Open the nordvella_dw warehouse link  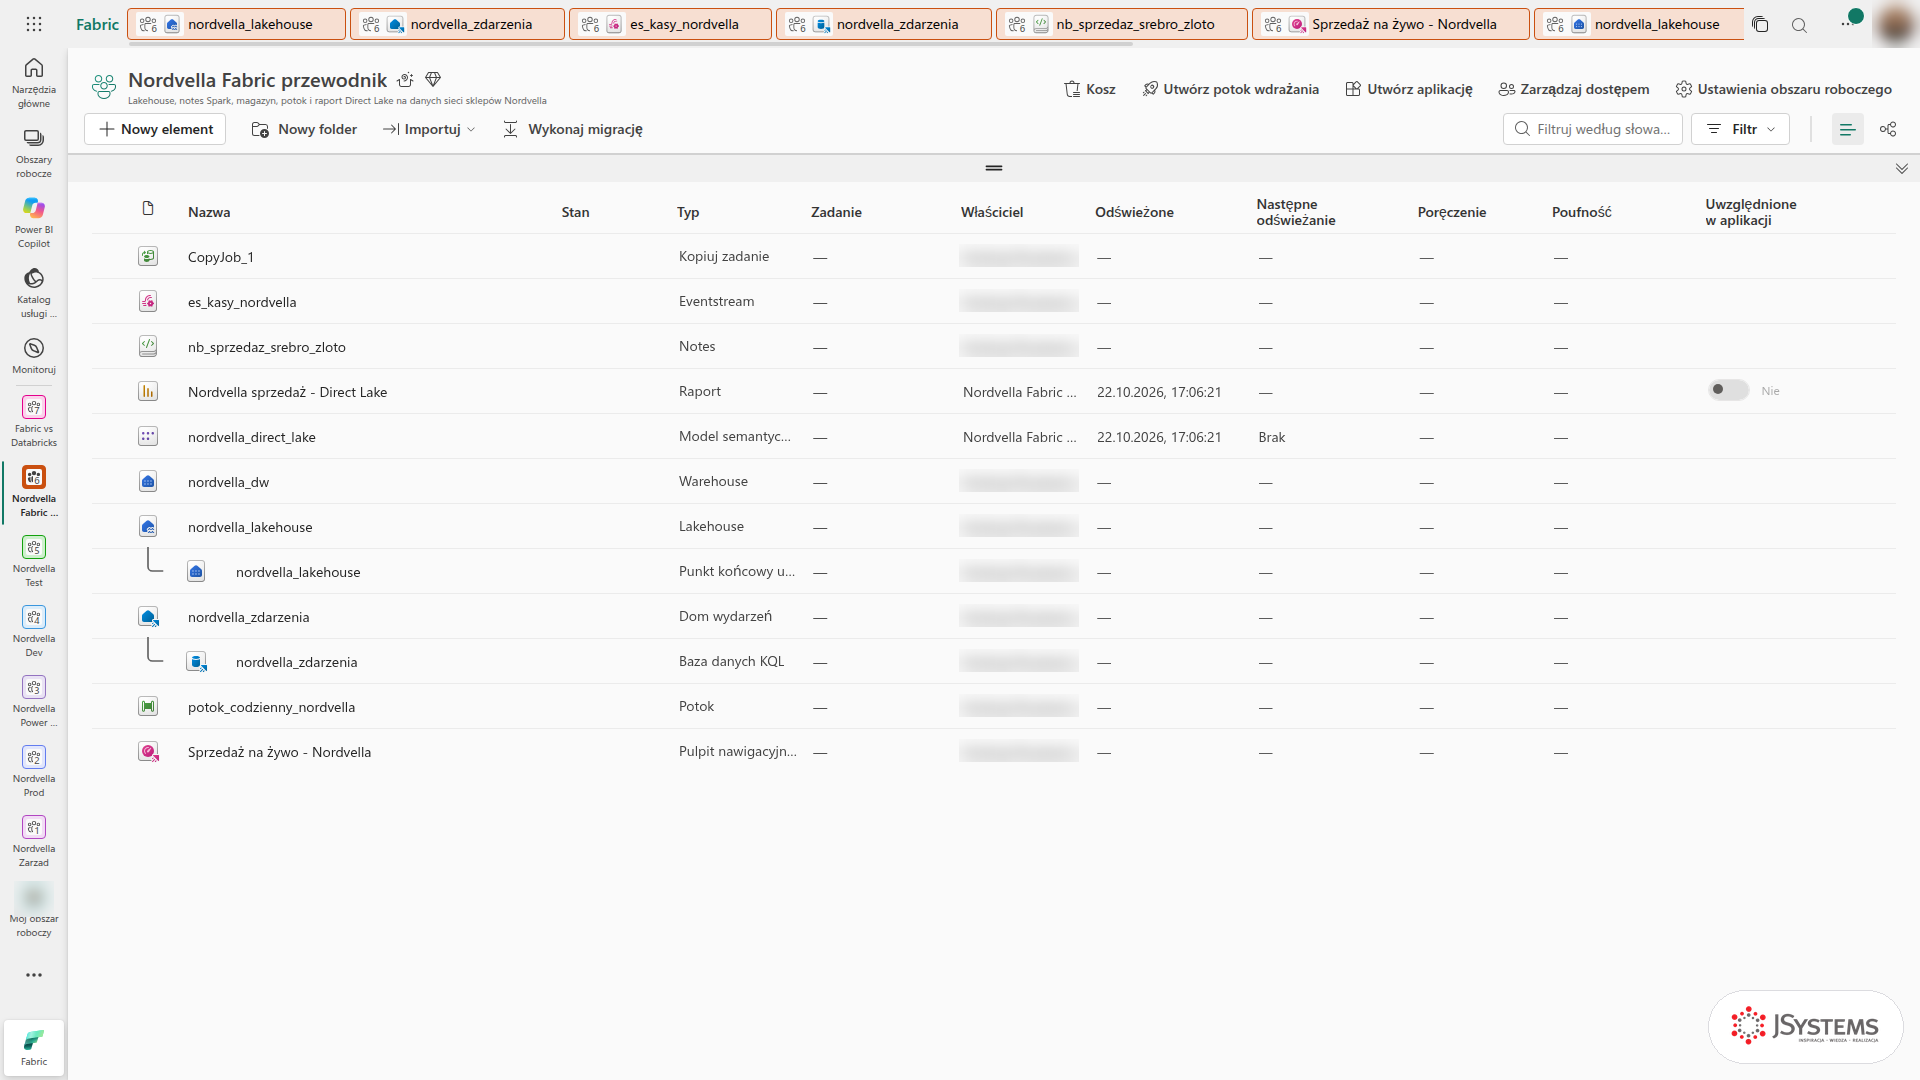click(228, 482)
